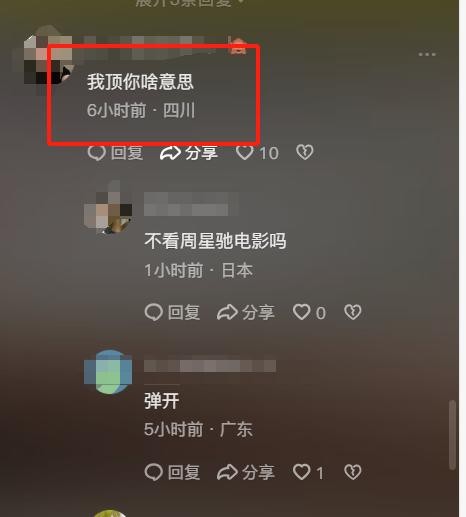Like the 我顶你啥意思 comment

coord(245,153)
